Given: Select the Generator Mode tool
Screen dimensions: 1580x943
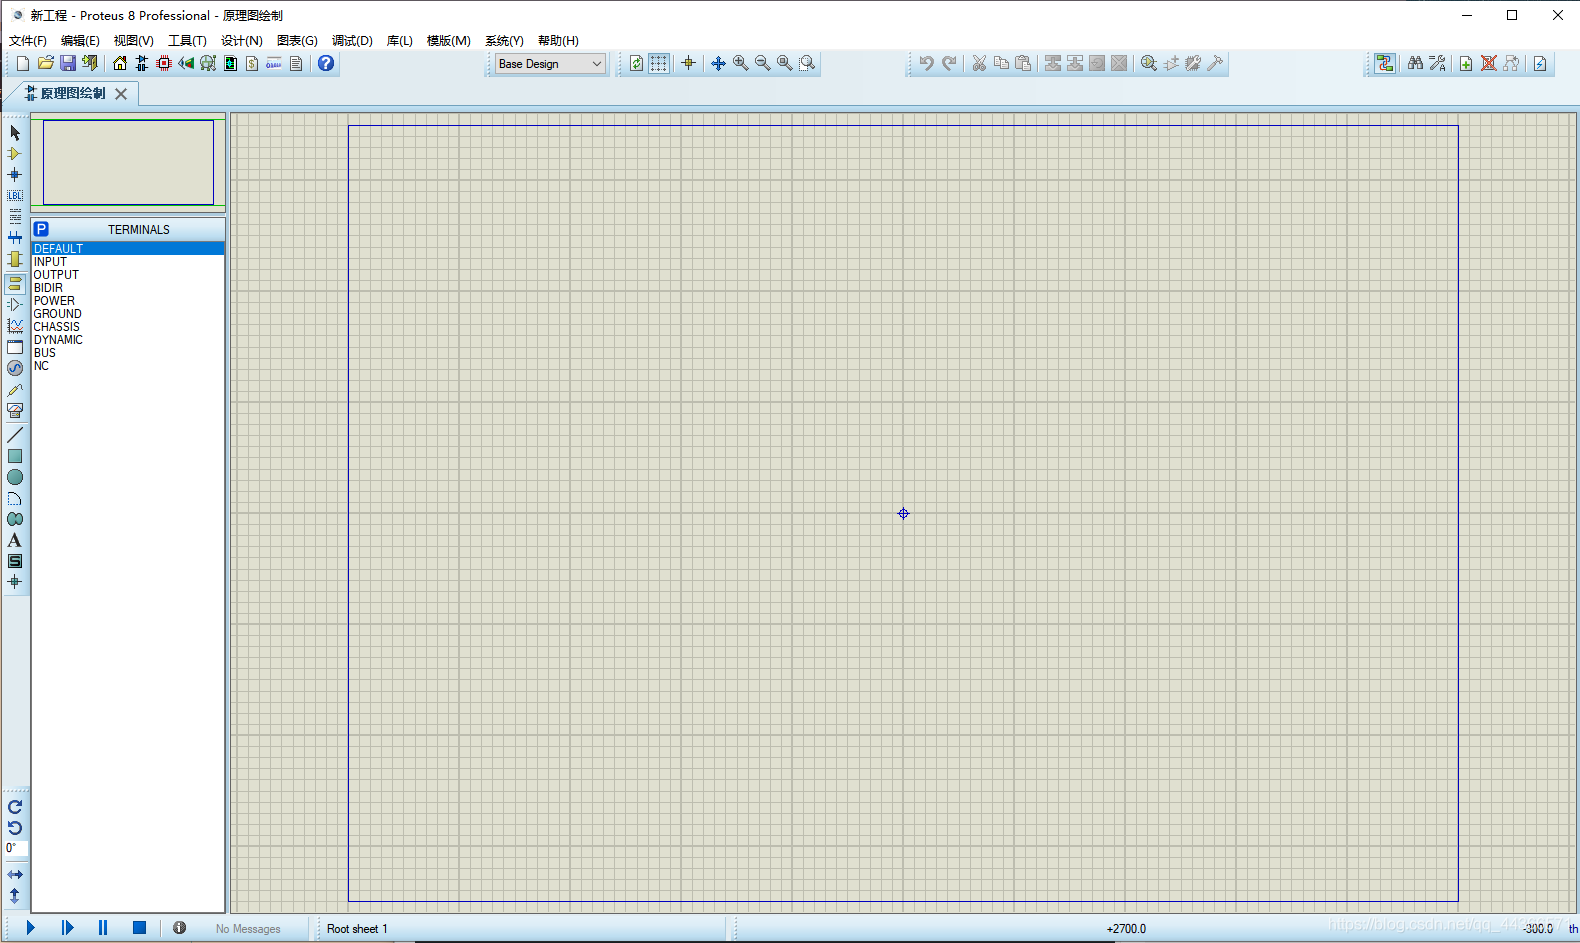Looking at the screenshot, I should [15, 368].
